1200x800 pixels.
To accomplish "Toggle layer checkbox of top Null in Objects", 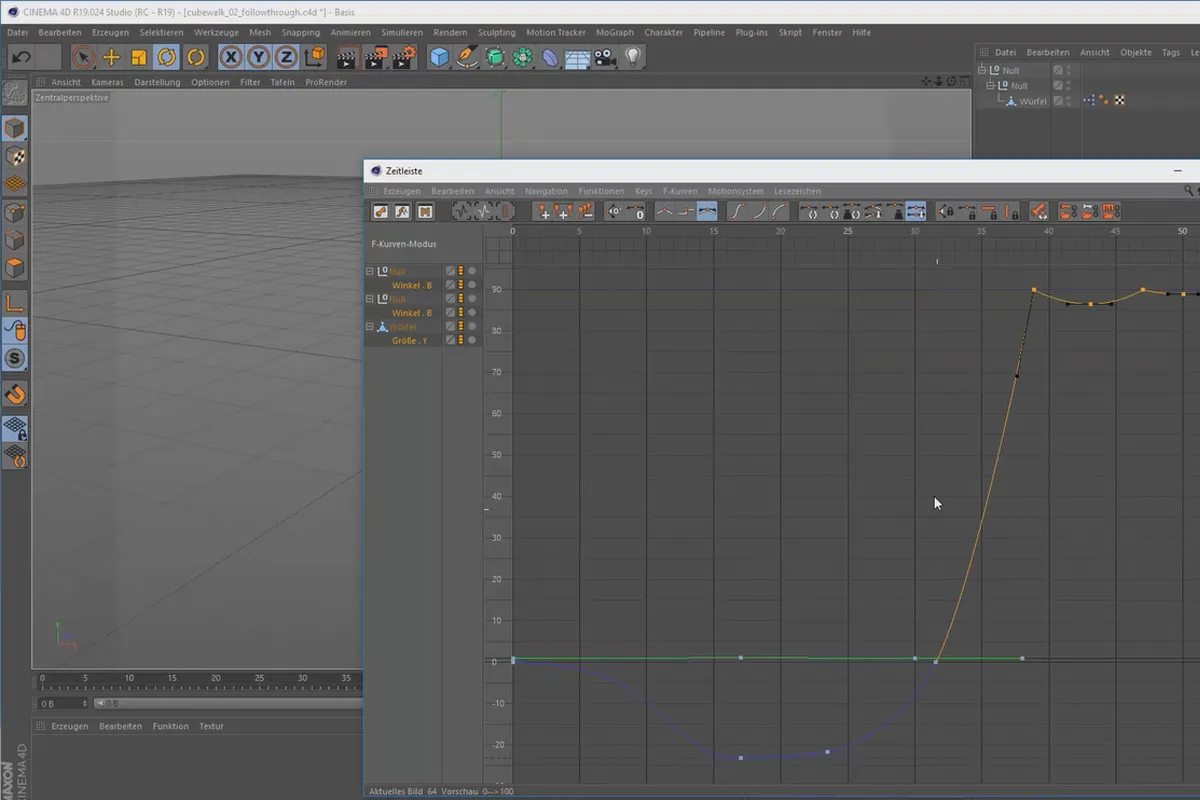I will pos(1058,70).
